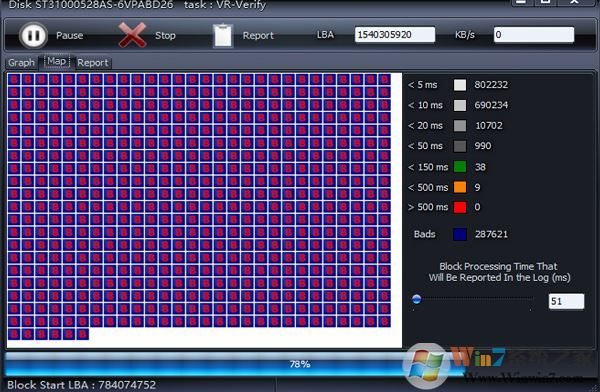Select the Map tab
The image size is (600, 392).
pyautogui.click(x=57, y=61)
